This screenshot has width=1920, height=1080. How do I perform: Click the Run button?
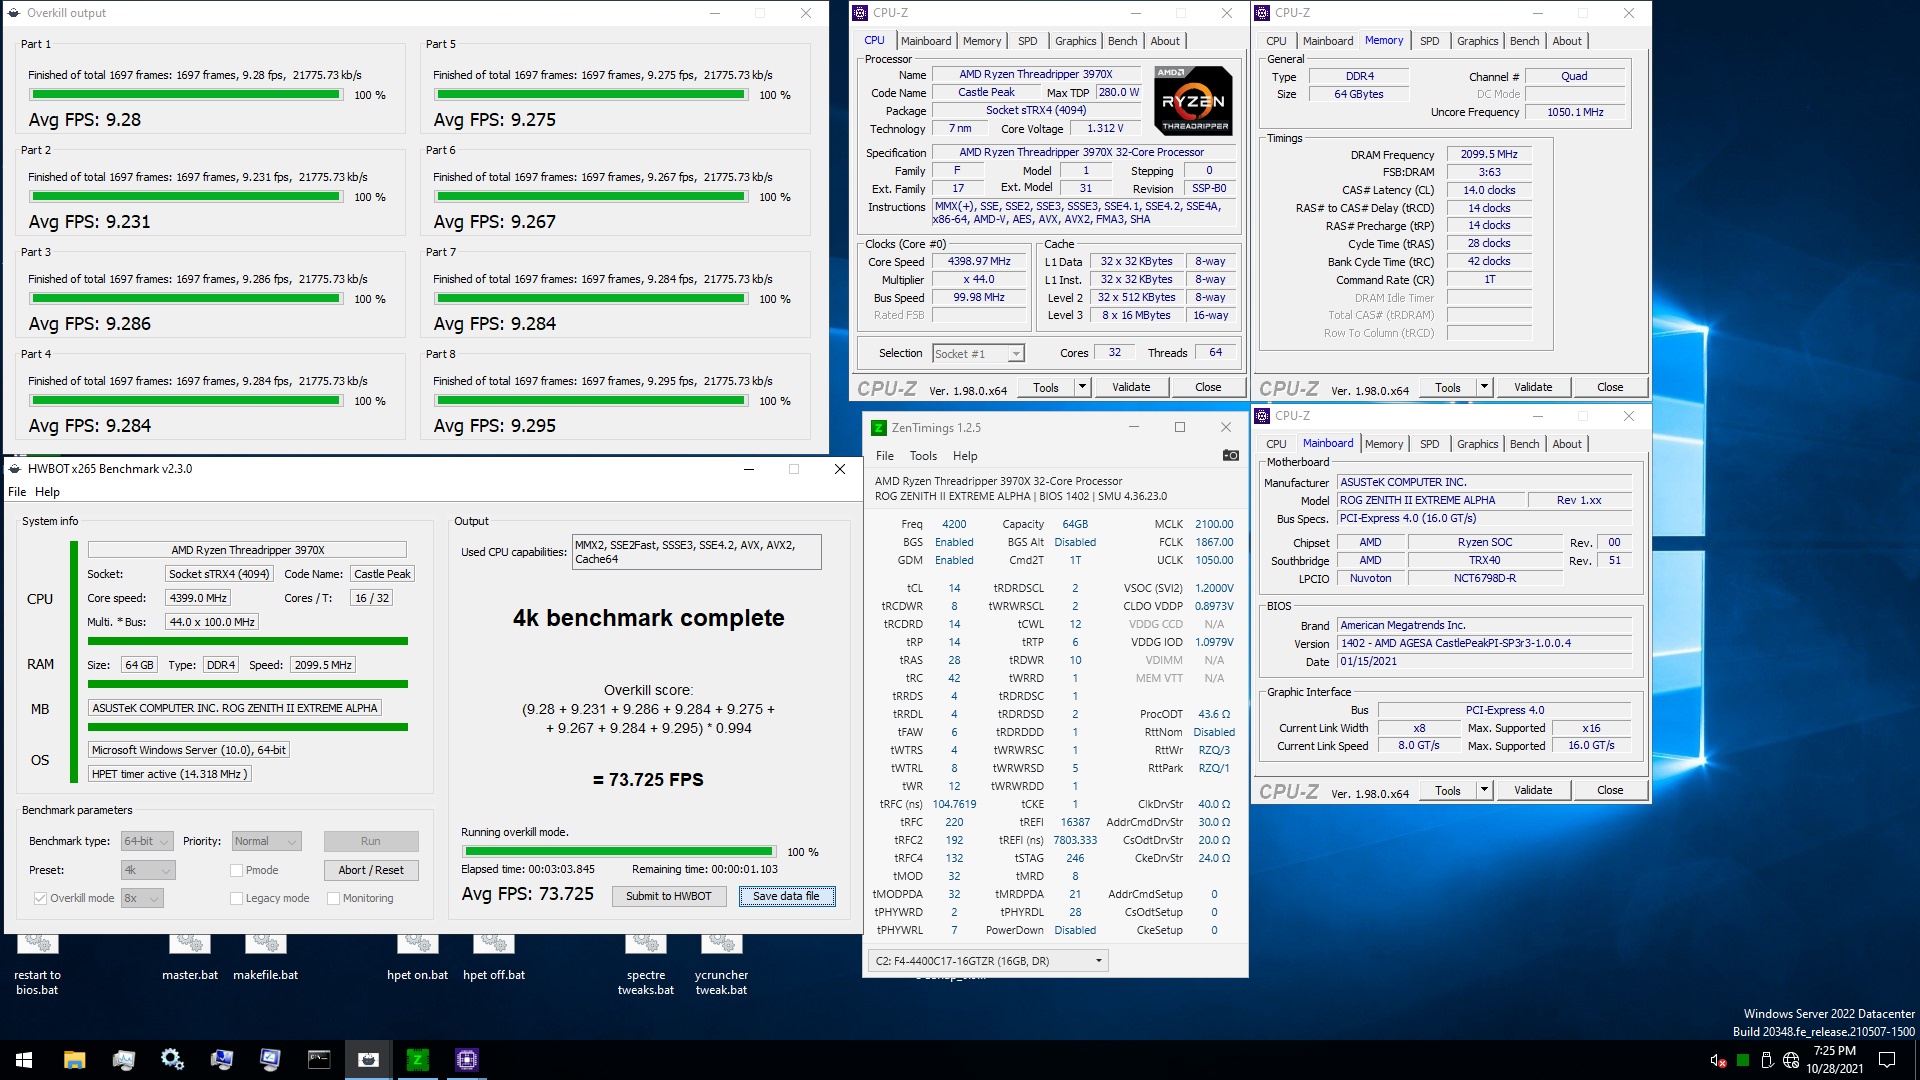(371, 841)
